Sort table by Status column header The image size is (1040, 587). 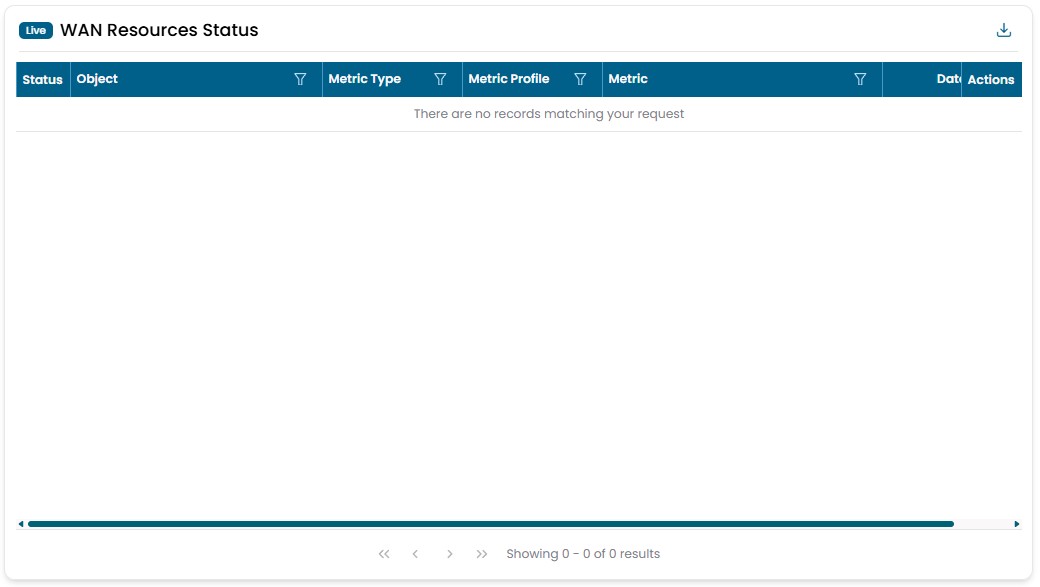42,80
